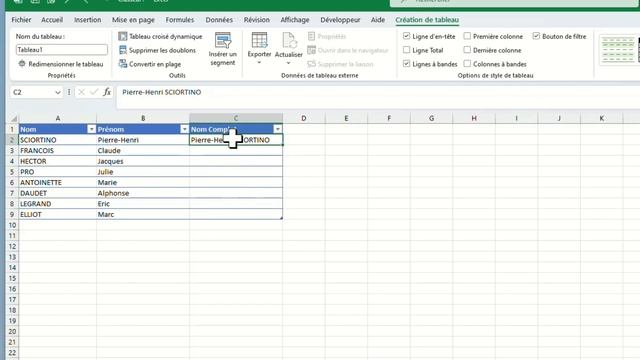Click cell B2 containing Pierre-Henri

coord(143,140)
